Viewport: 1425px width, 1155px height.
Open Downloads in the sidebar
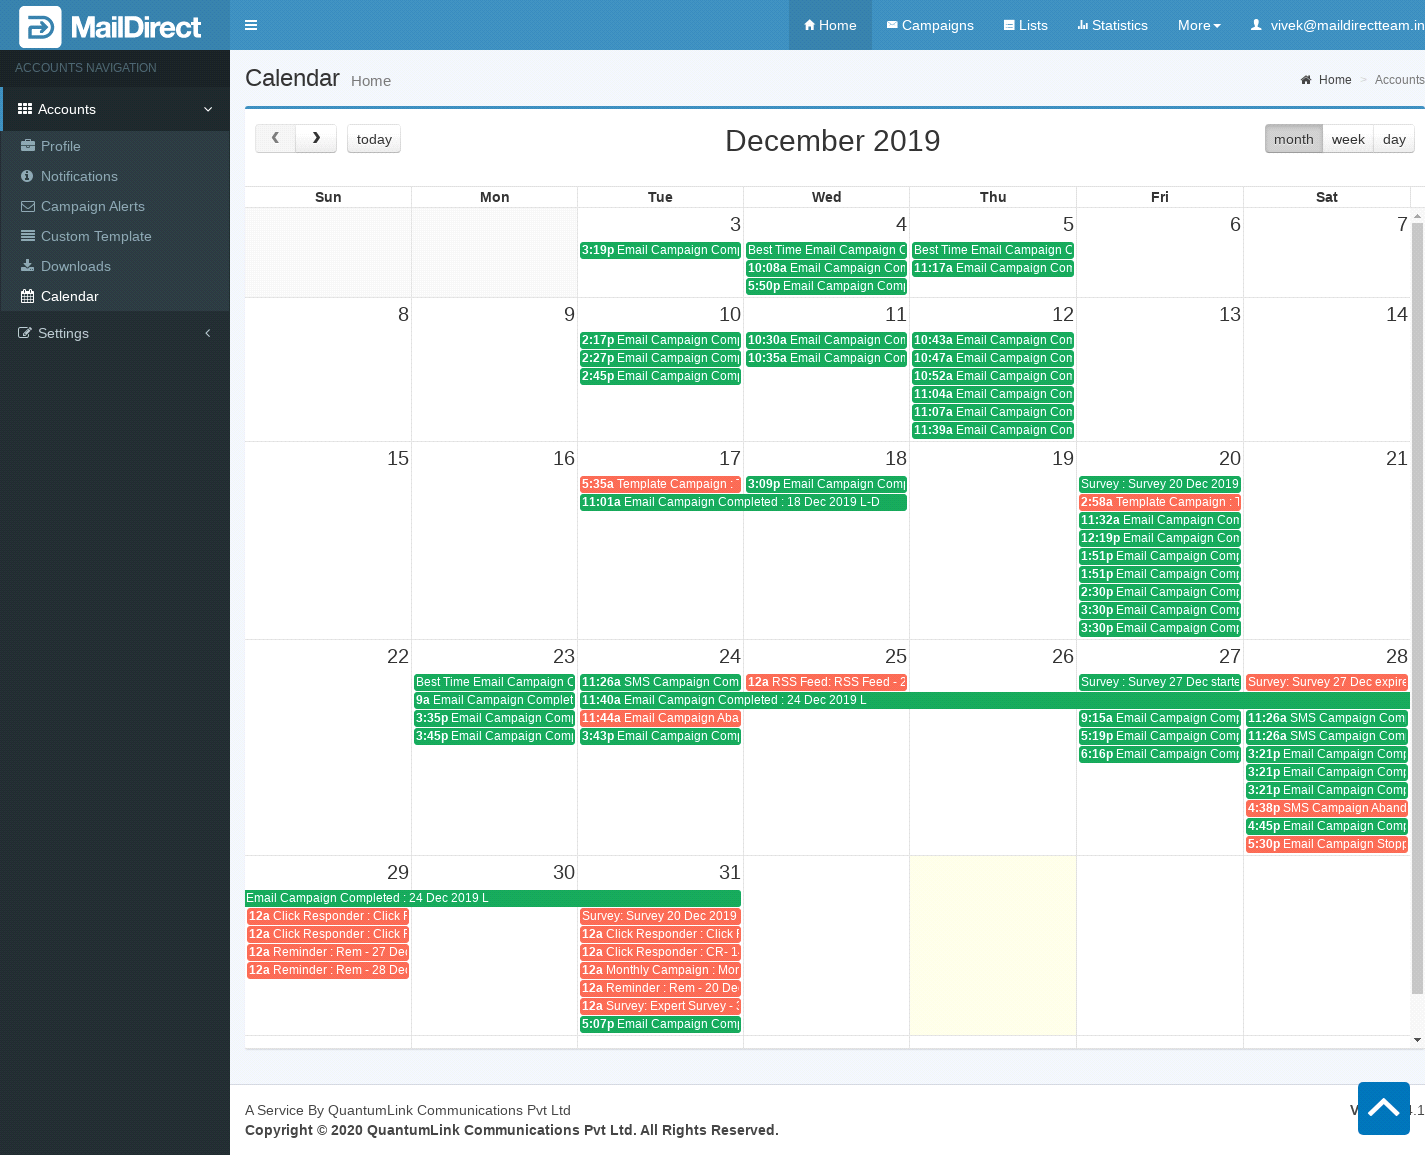tap(75, 266)
